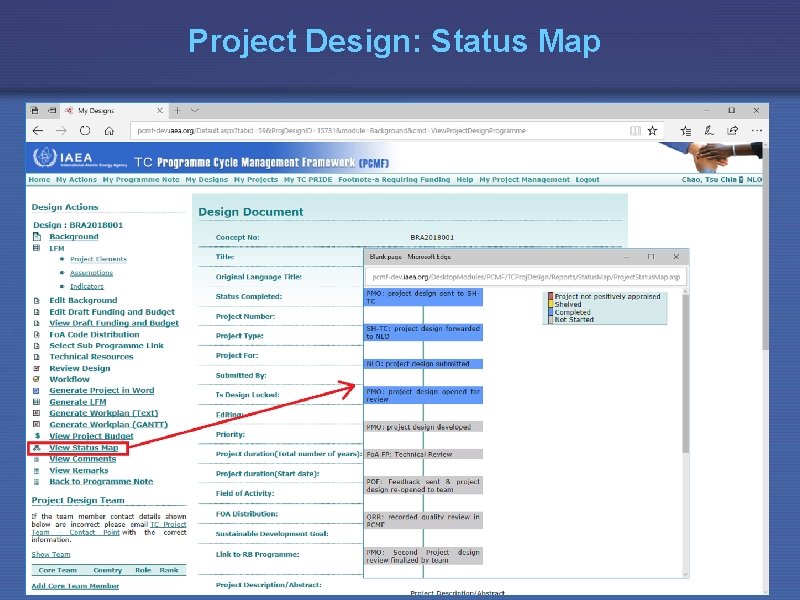Open the tab list chevron beside New Tab
This screenshot has width=800, height=600.
[x=192, y=110]
